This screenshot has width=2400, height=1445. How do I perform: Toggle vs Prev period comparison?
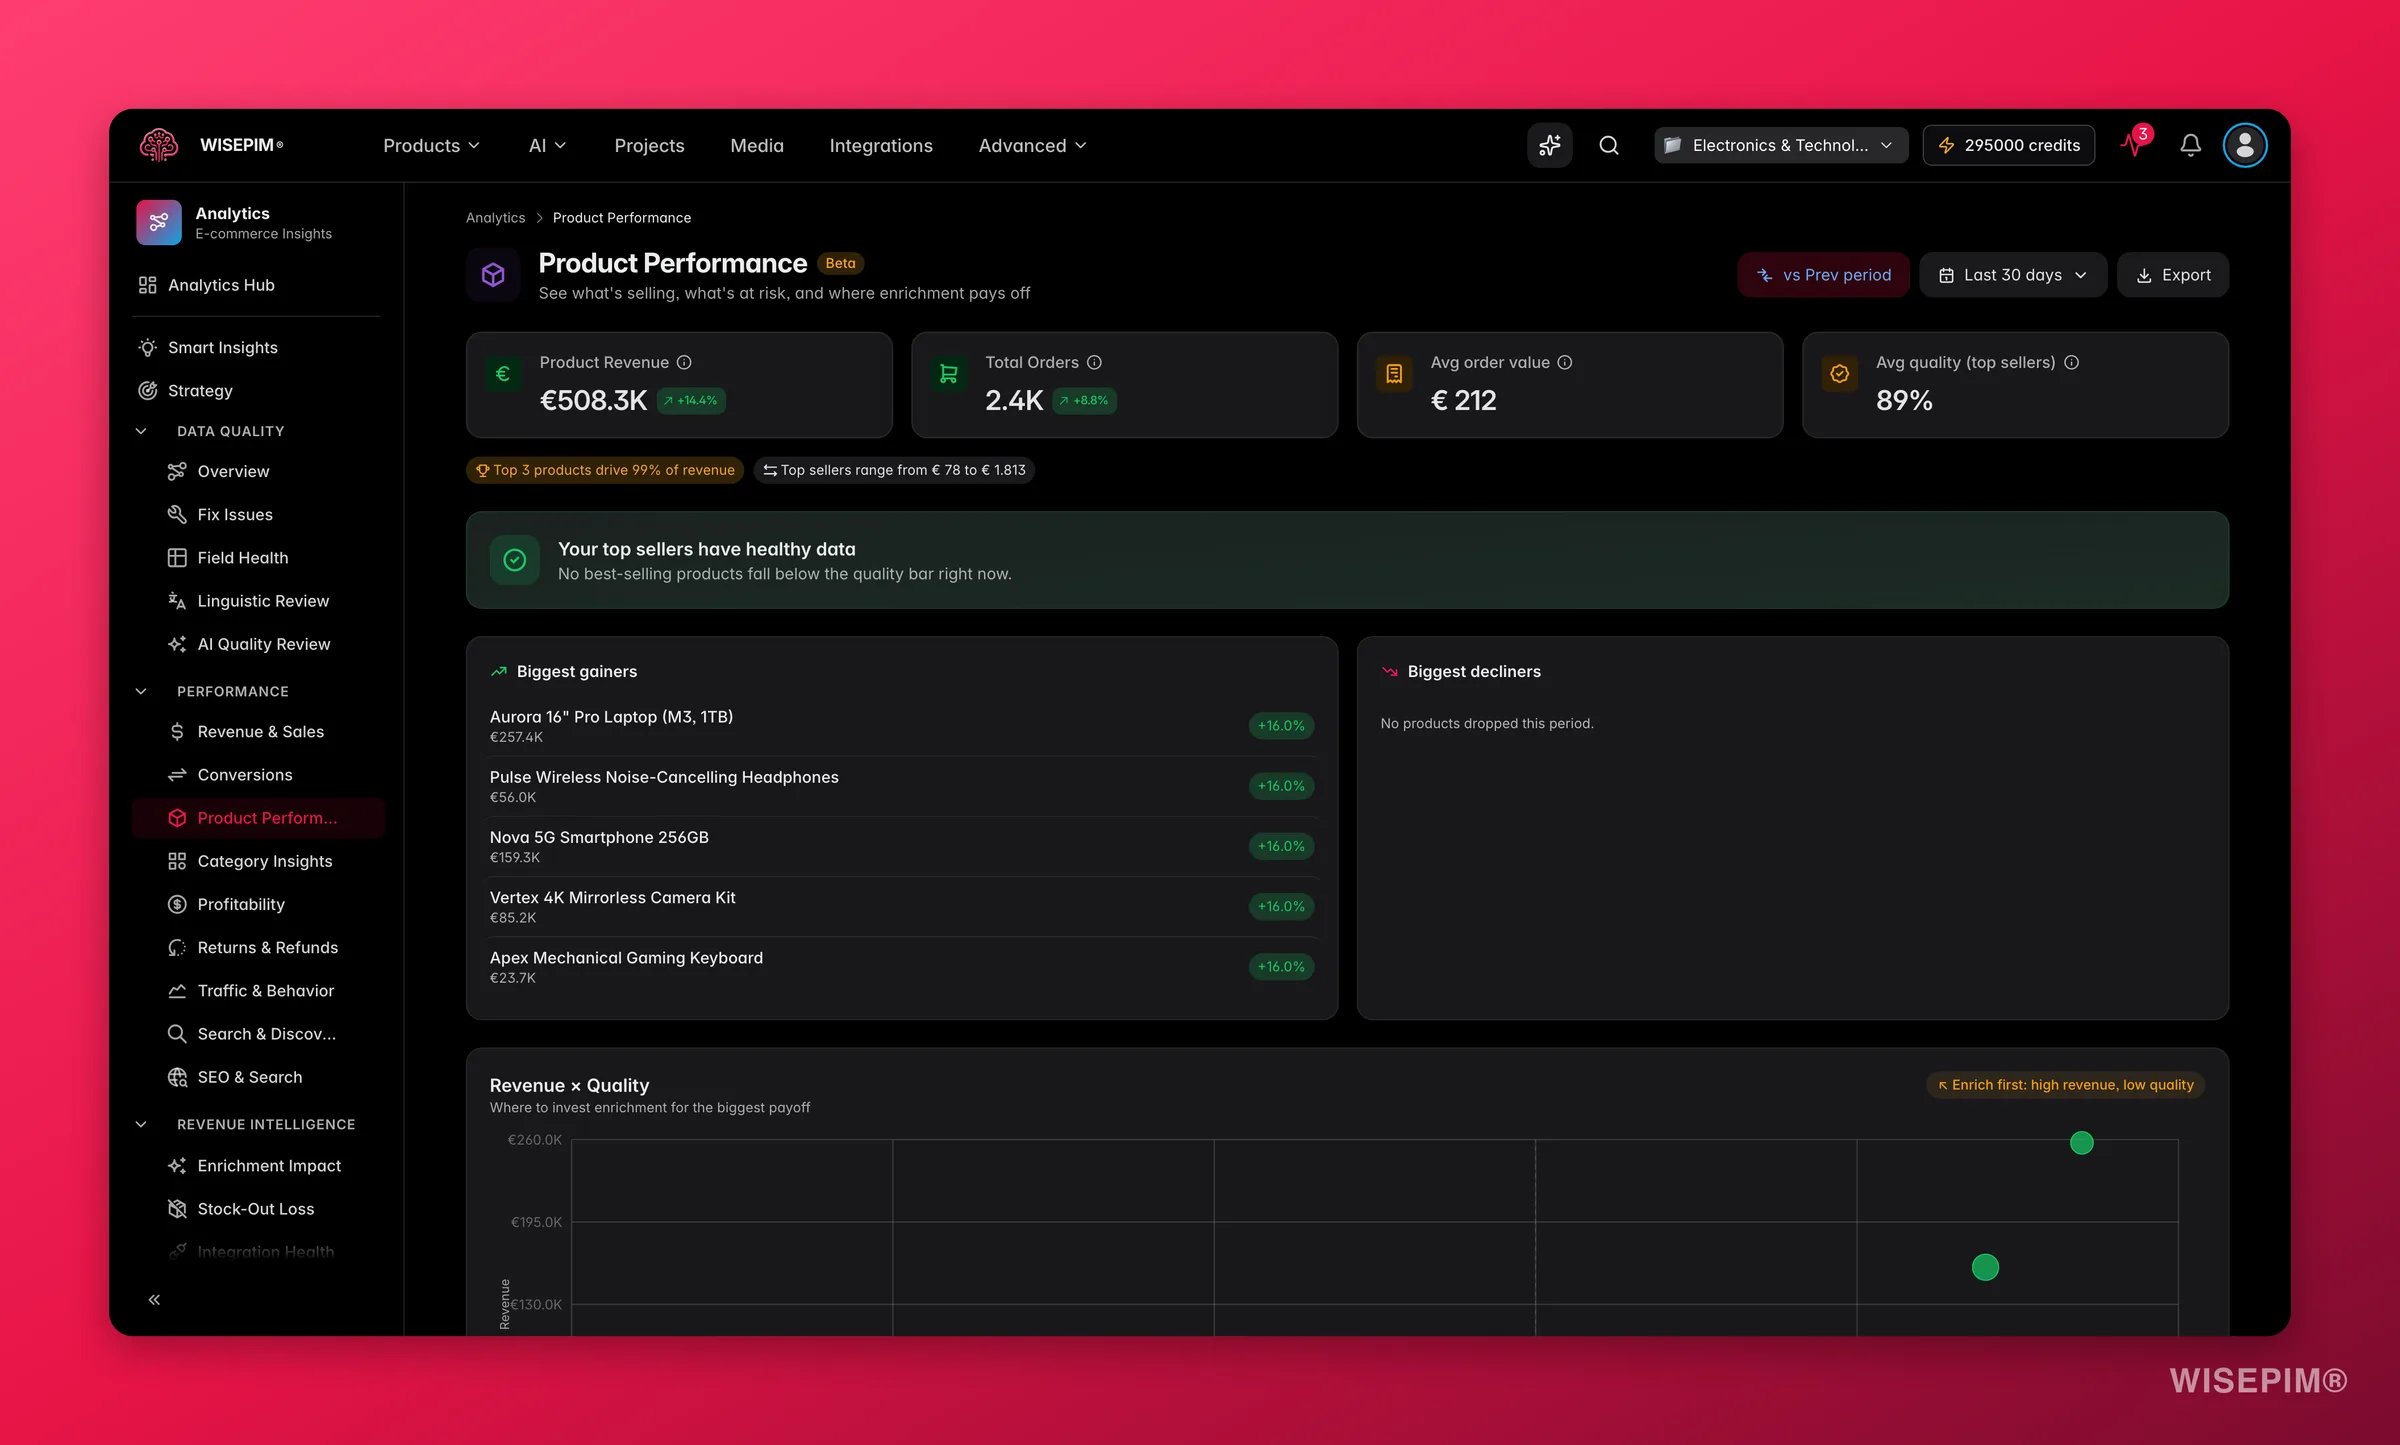click(1823, 274)
